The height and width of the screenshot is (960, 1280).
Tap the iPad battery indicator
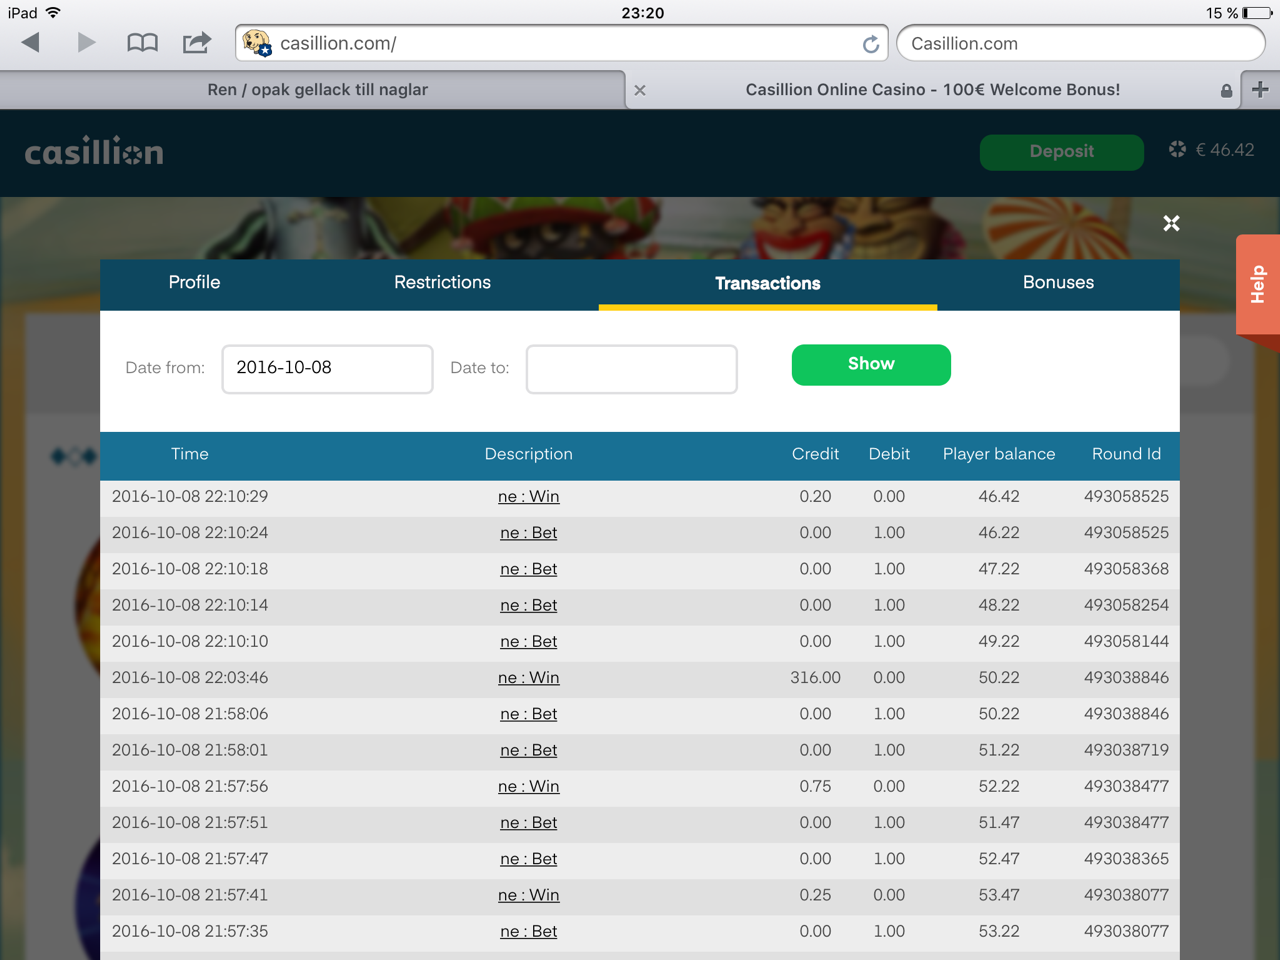[1258, 13]
